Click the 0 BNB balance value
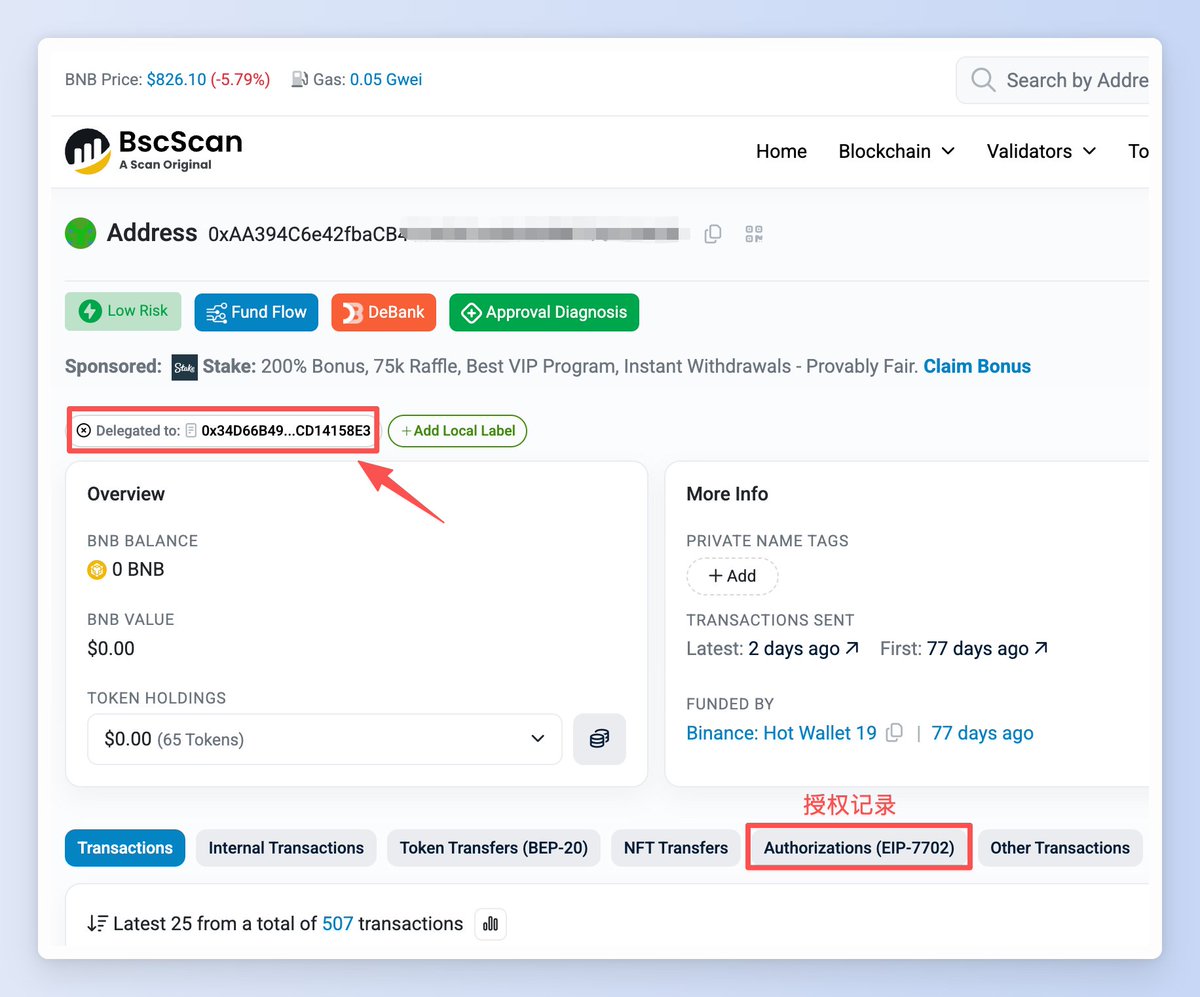The width and height of the screenshot is (1200, 997). tap(138, 570)
